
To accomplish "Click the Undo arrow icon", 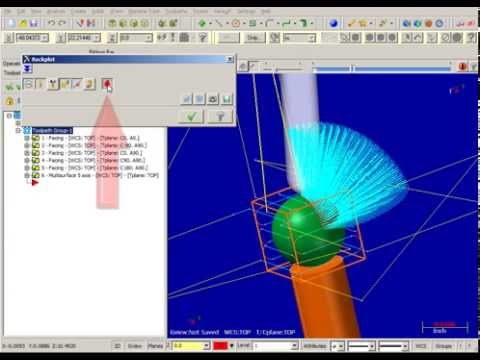I will tap(51, 23).
